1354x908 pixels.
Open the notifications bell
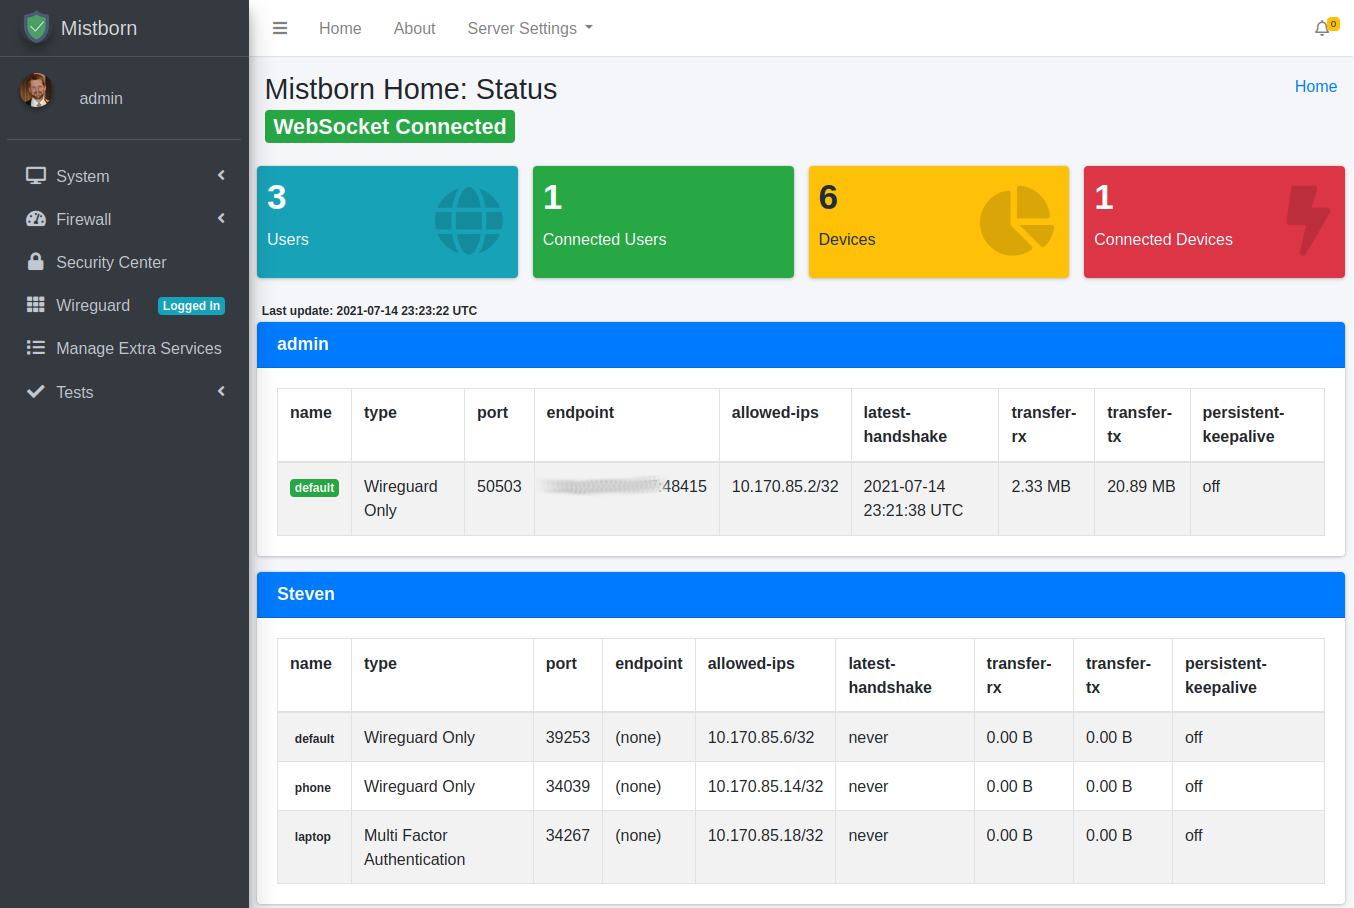1322,28
